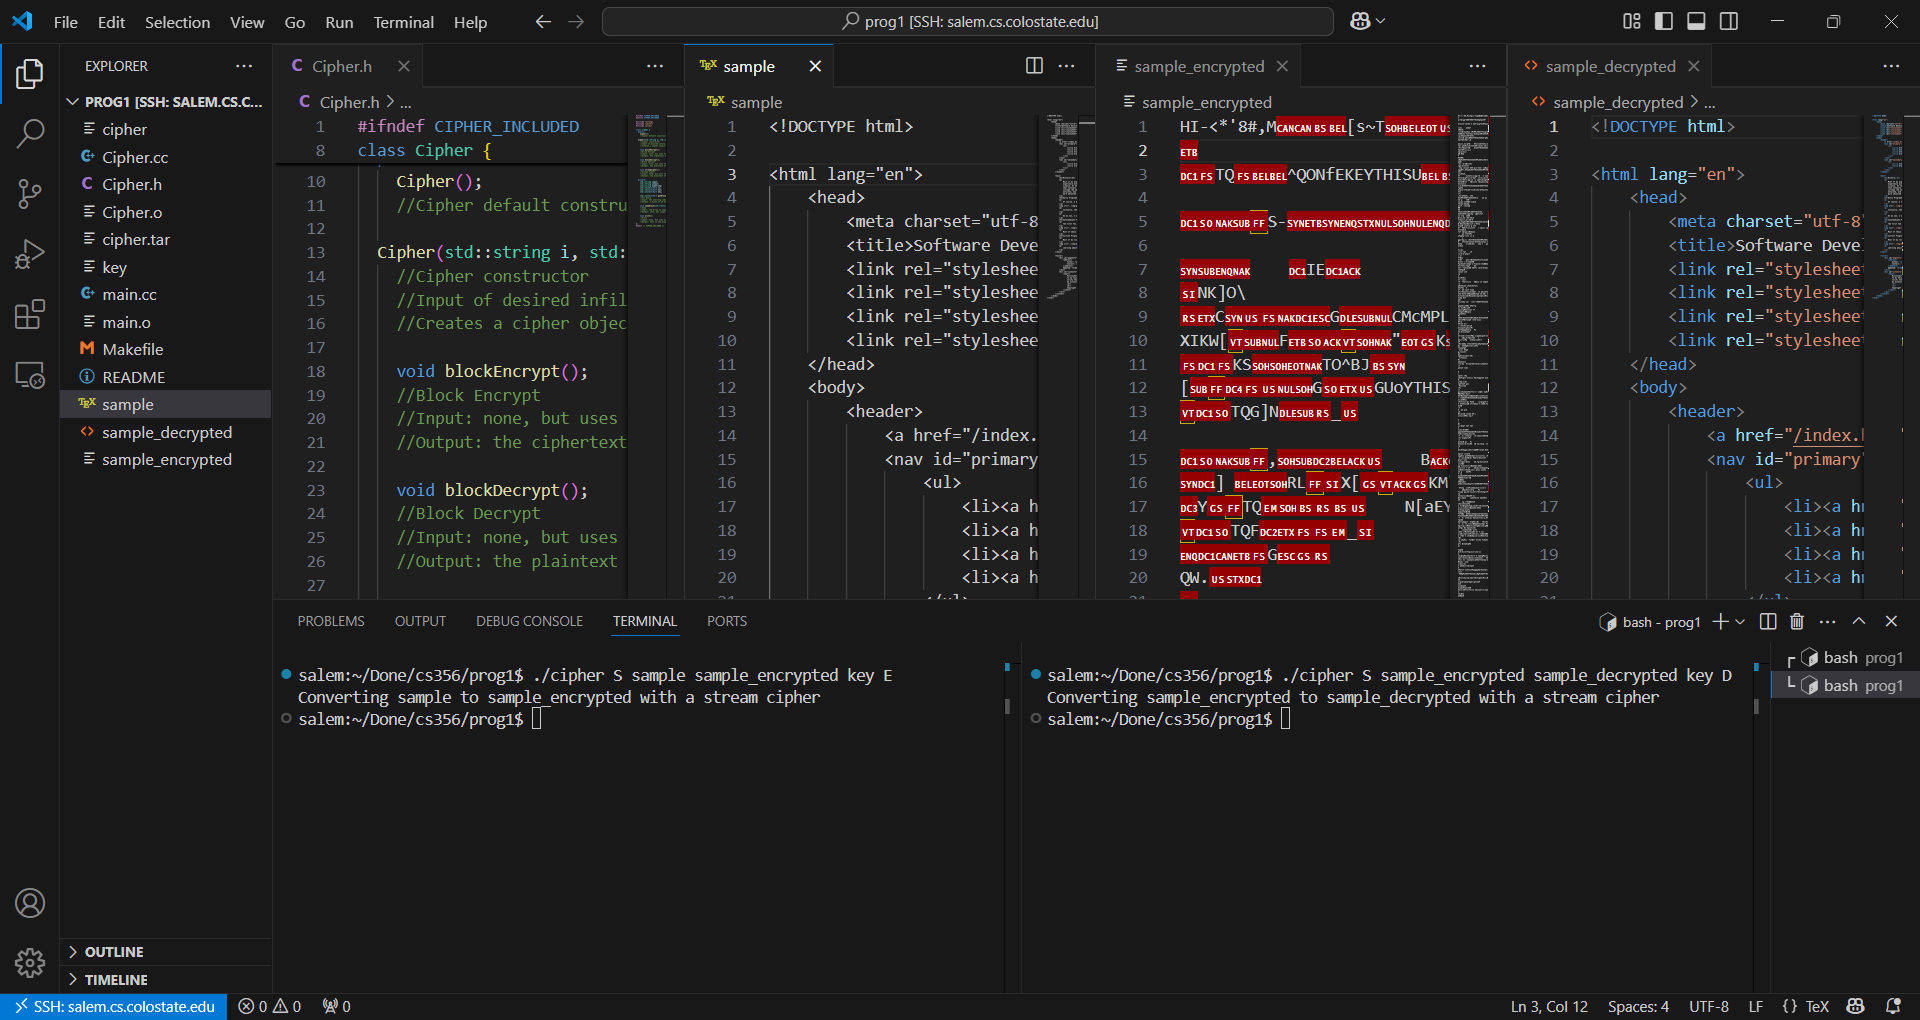Kill the active terminal with the trash icon
The image size is (1920, 1020).
click(x=1796, y=621)
